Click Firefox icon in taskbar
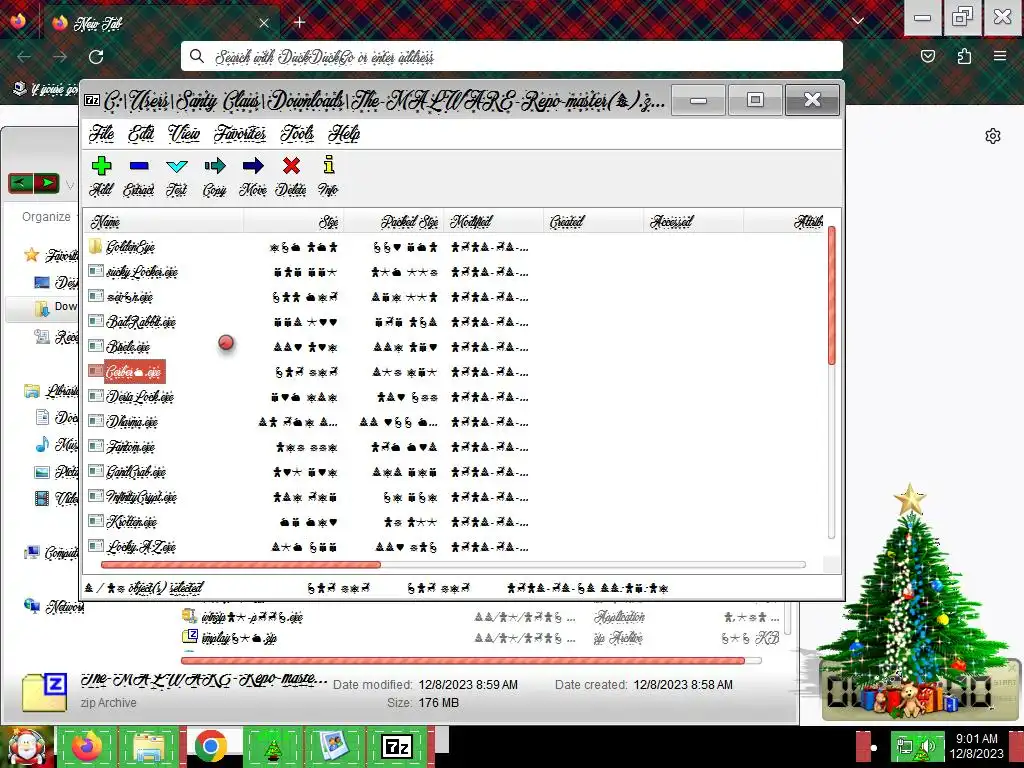Image resolution: width=1024 pixels, height=768 pixels. [87, 746]
